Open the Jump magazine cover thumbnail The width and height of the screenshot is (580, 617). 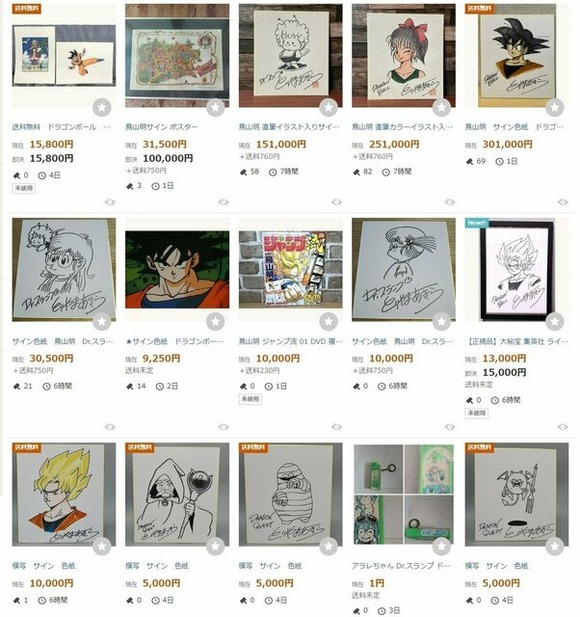[x=290, y=270]
